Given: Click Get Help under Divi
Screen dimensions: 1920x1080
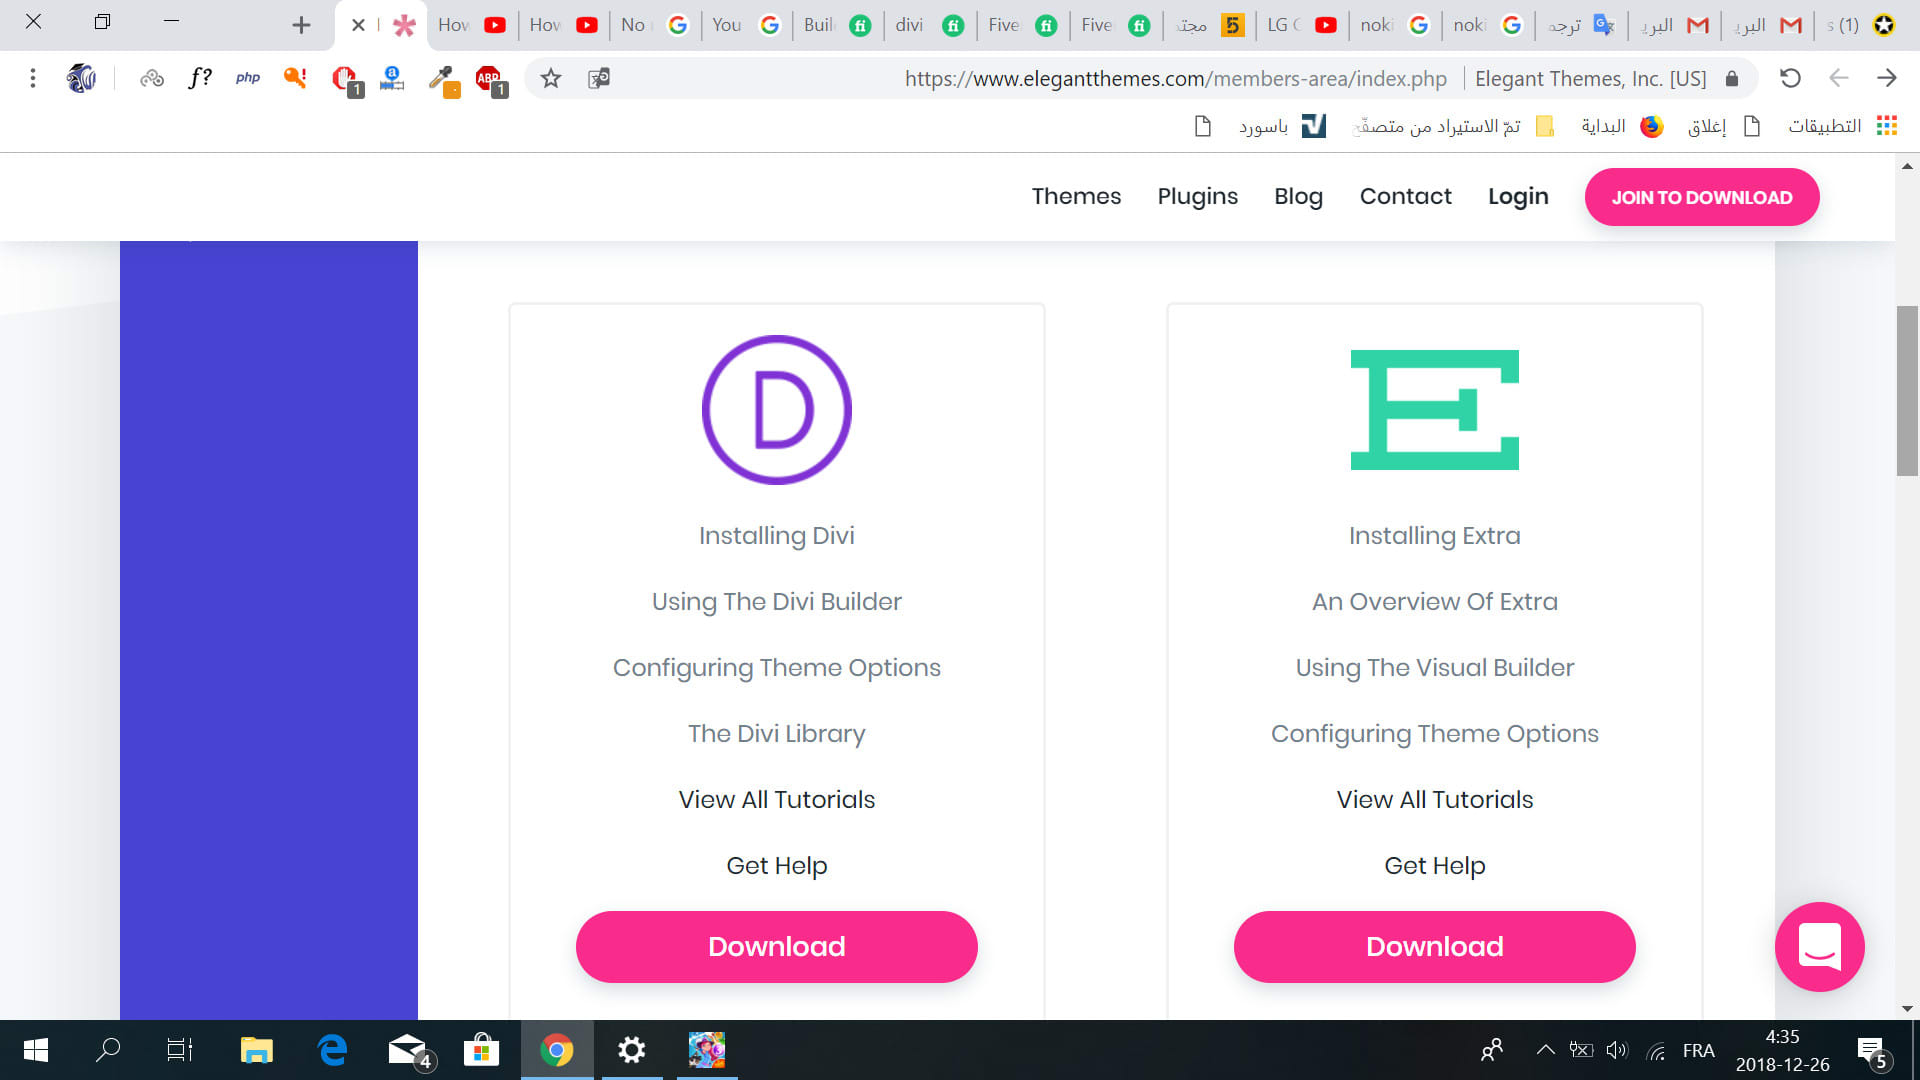Looking at the screenshot, I should point(777,866).
